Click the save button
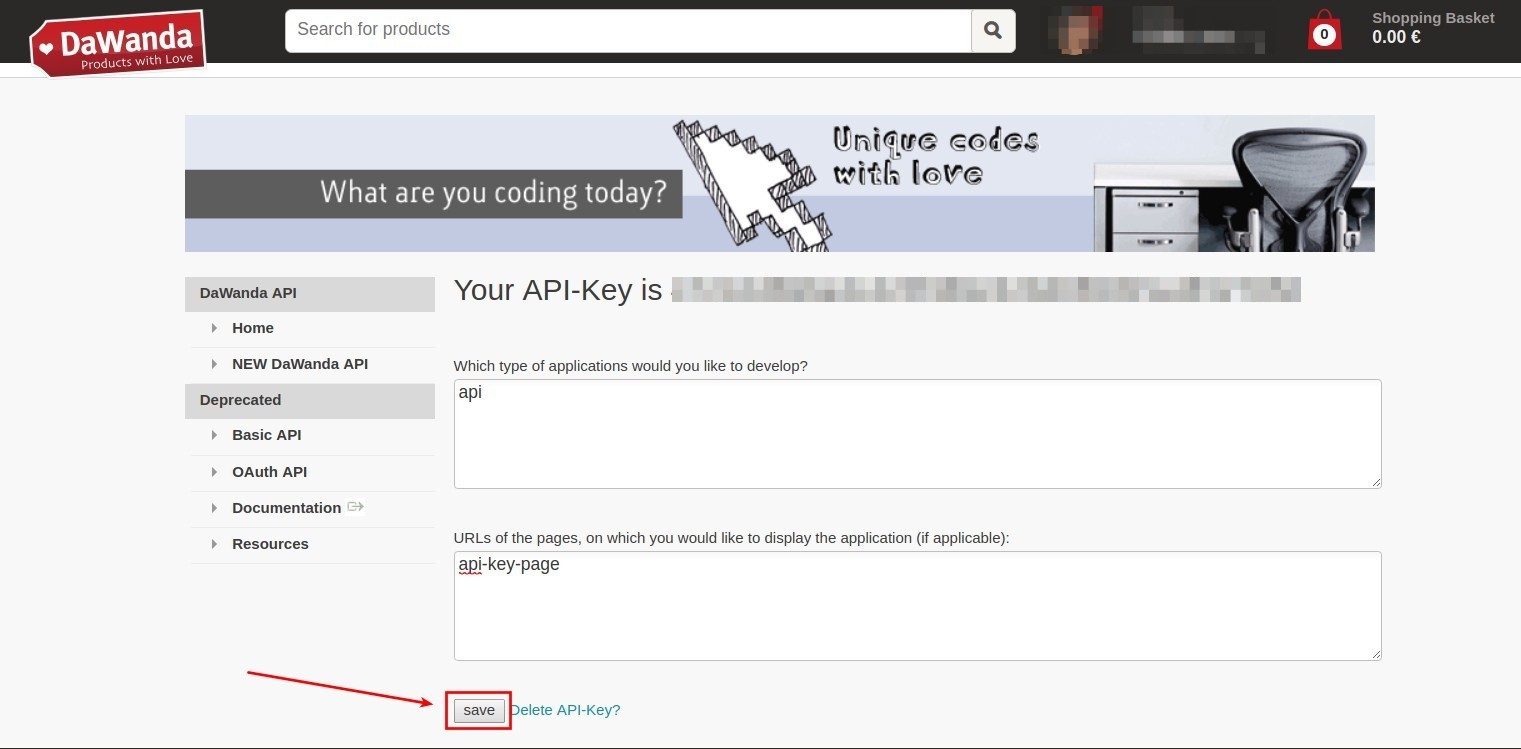1521x749 pixels. 479,710
